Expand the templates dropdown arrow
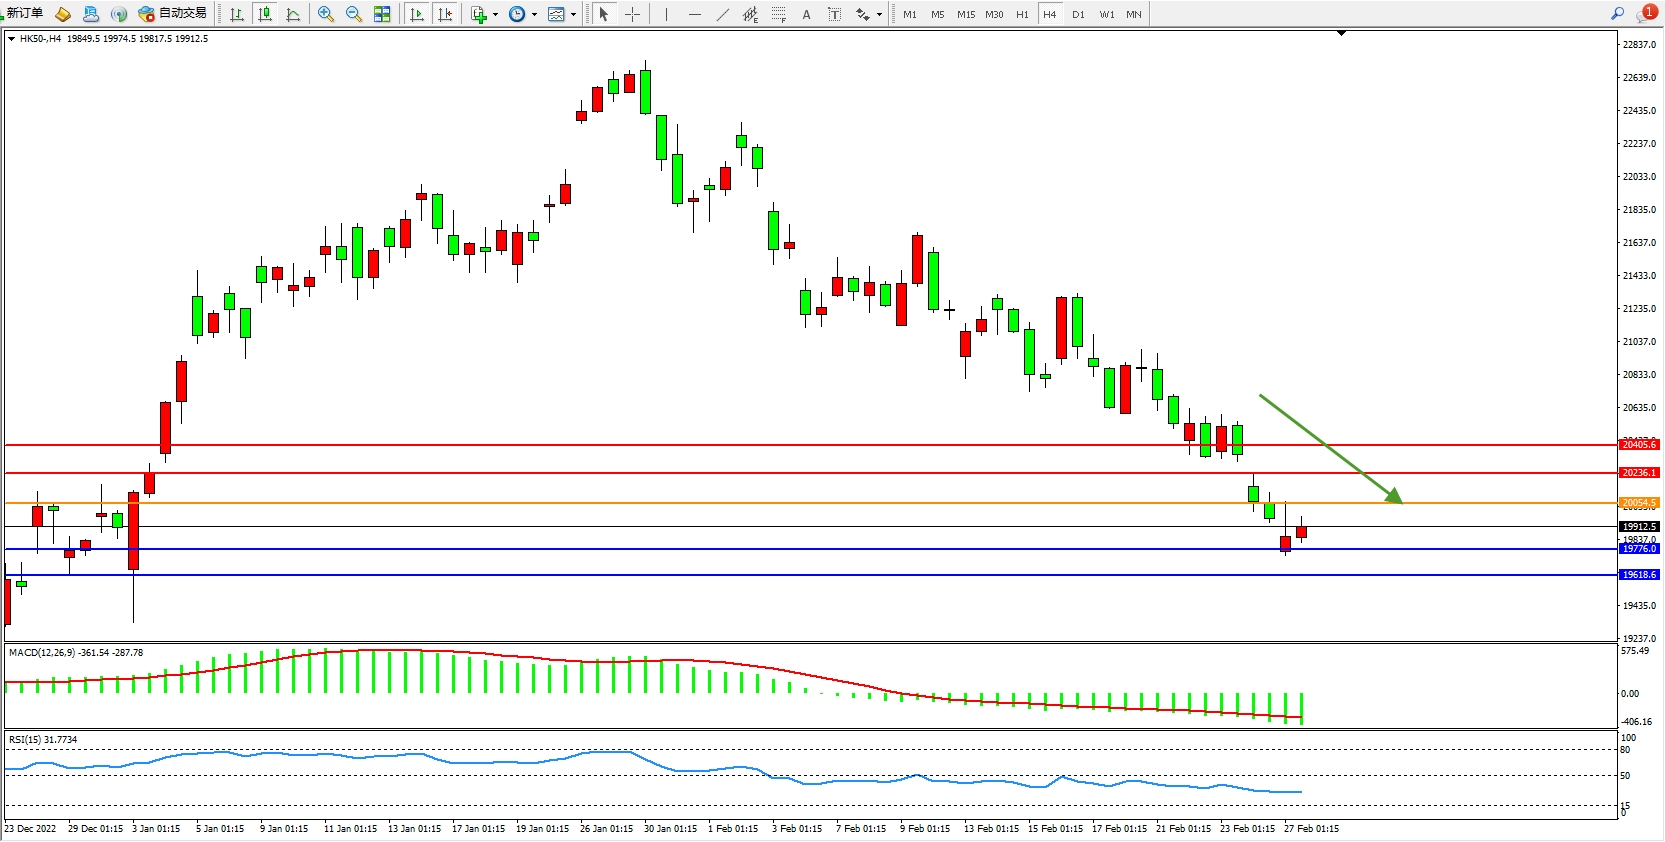Image resolution: width=1665 pixels, height=842 pixels. tap(573, 14)
